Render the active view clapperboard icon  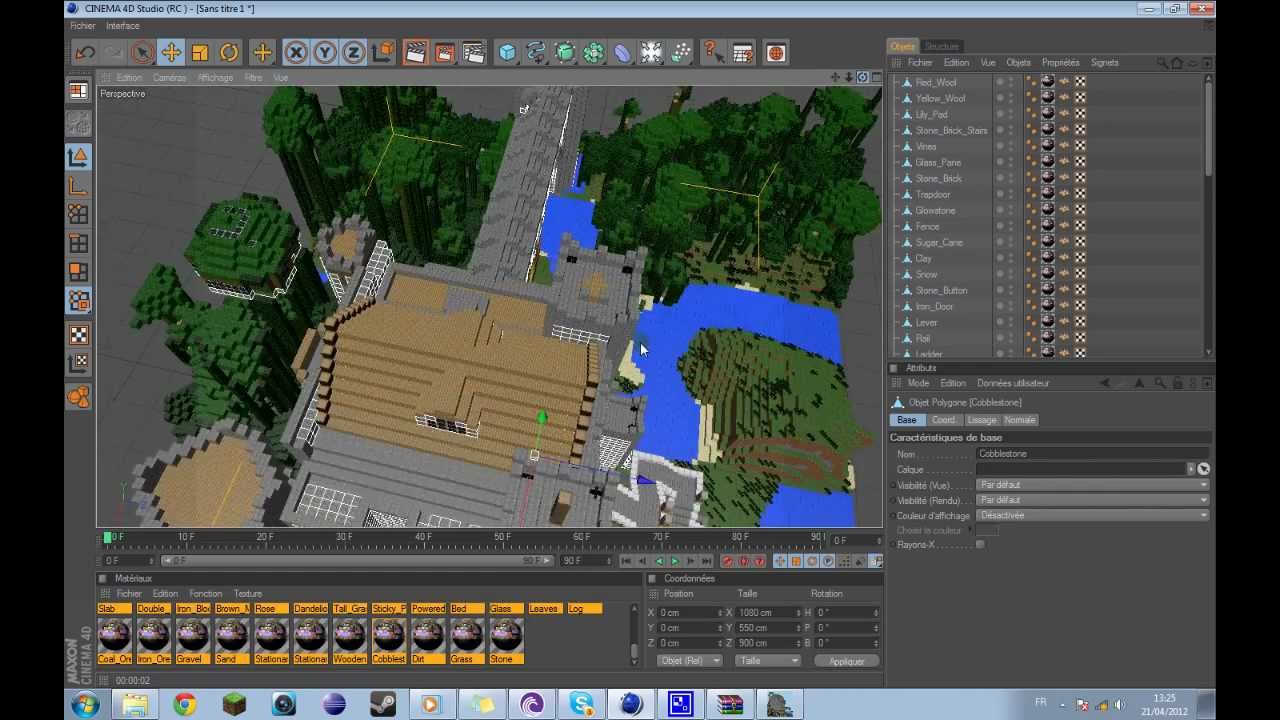tap(416, 53)
